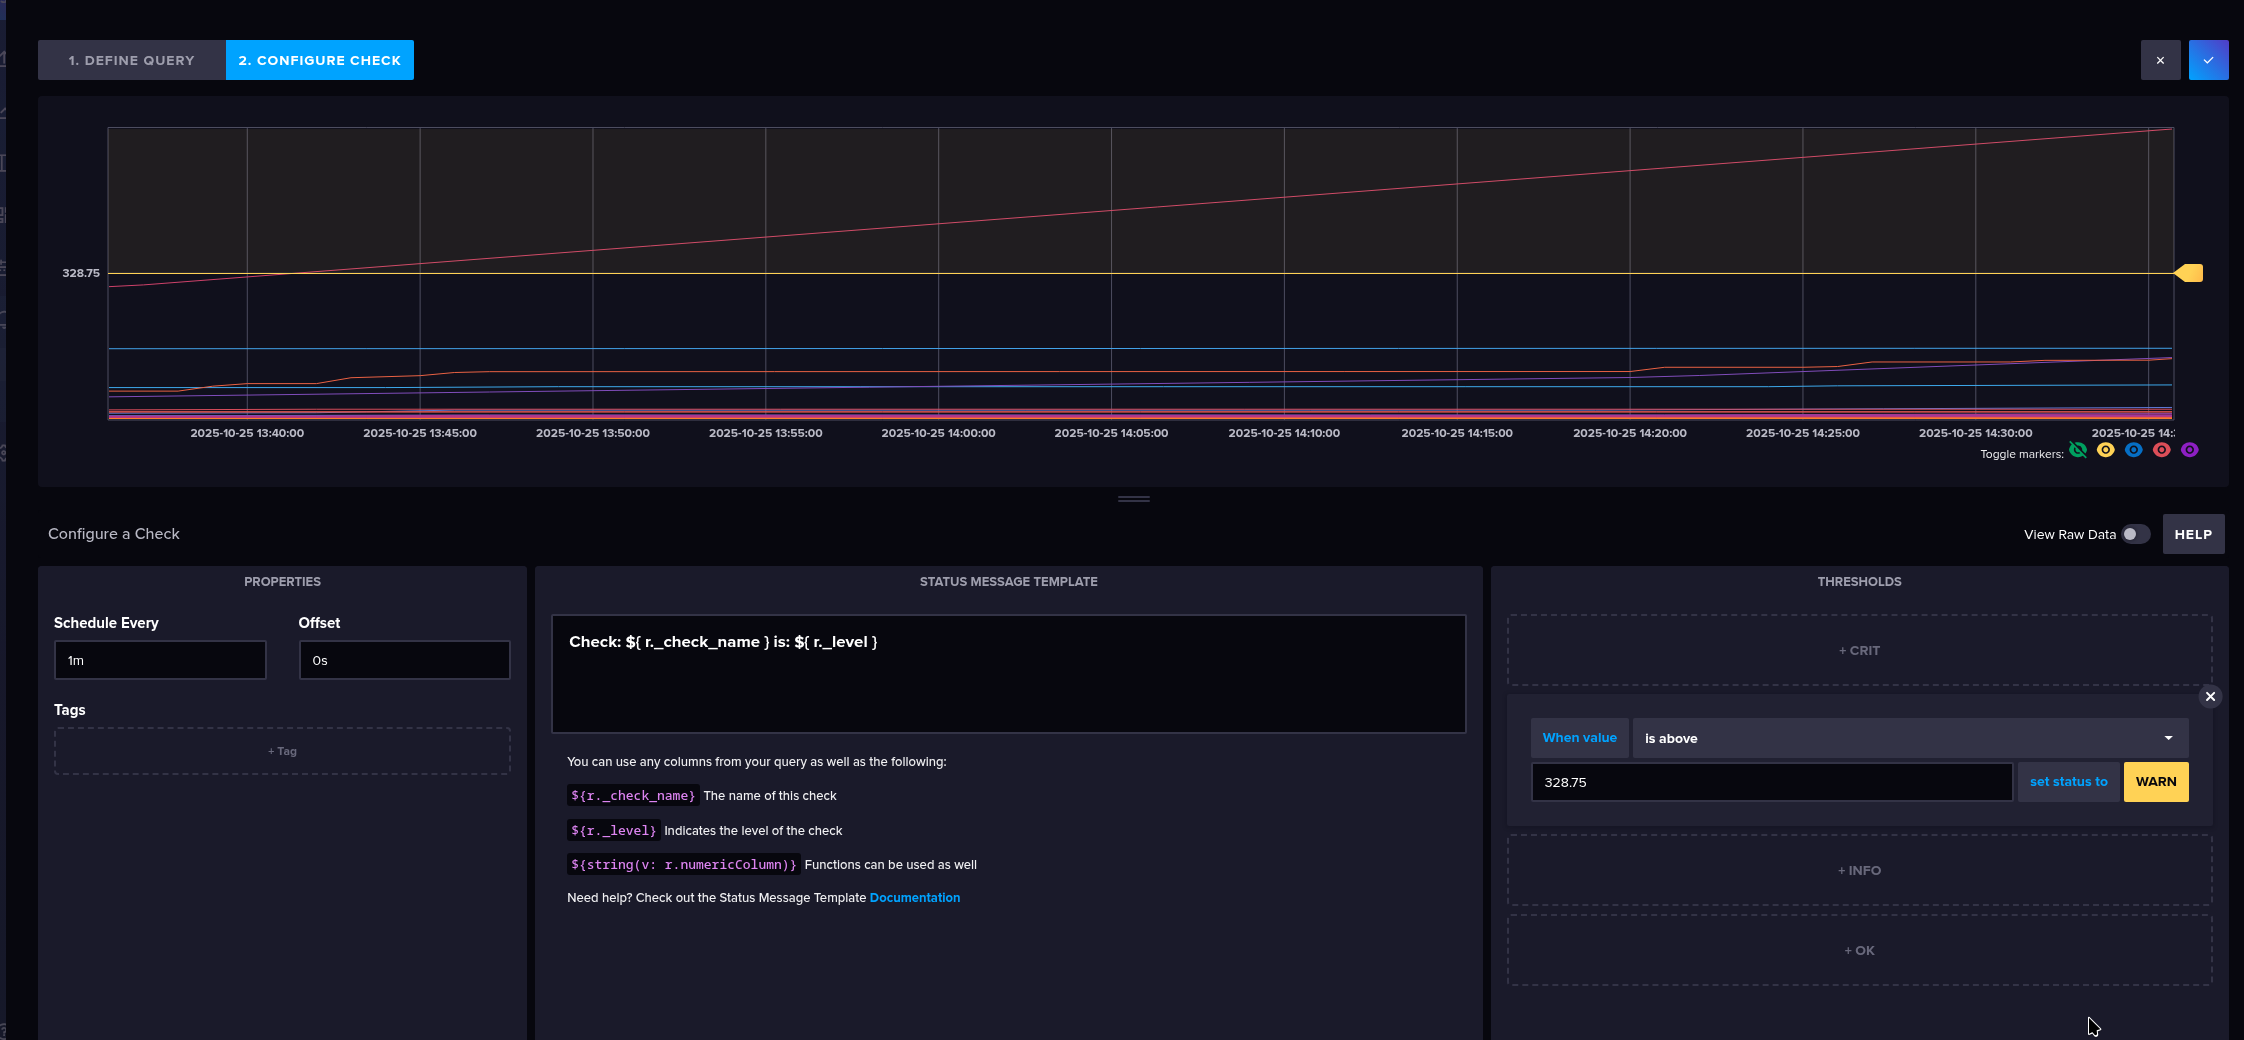Screen dimensions: 2244x1040
Task: Click the yellow threshold marker on graph
Action: click(2189, 273)
